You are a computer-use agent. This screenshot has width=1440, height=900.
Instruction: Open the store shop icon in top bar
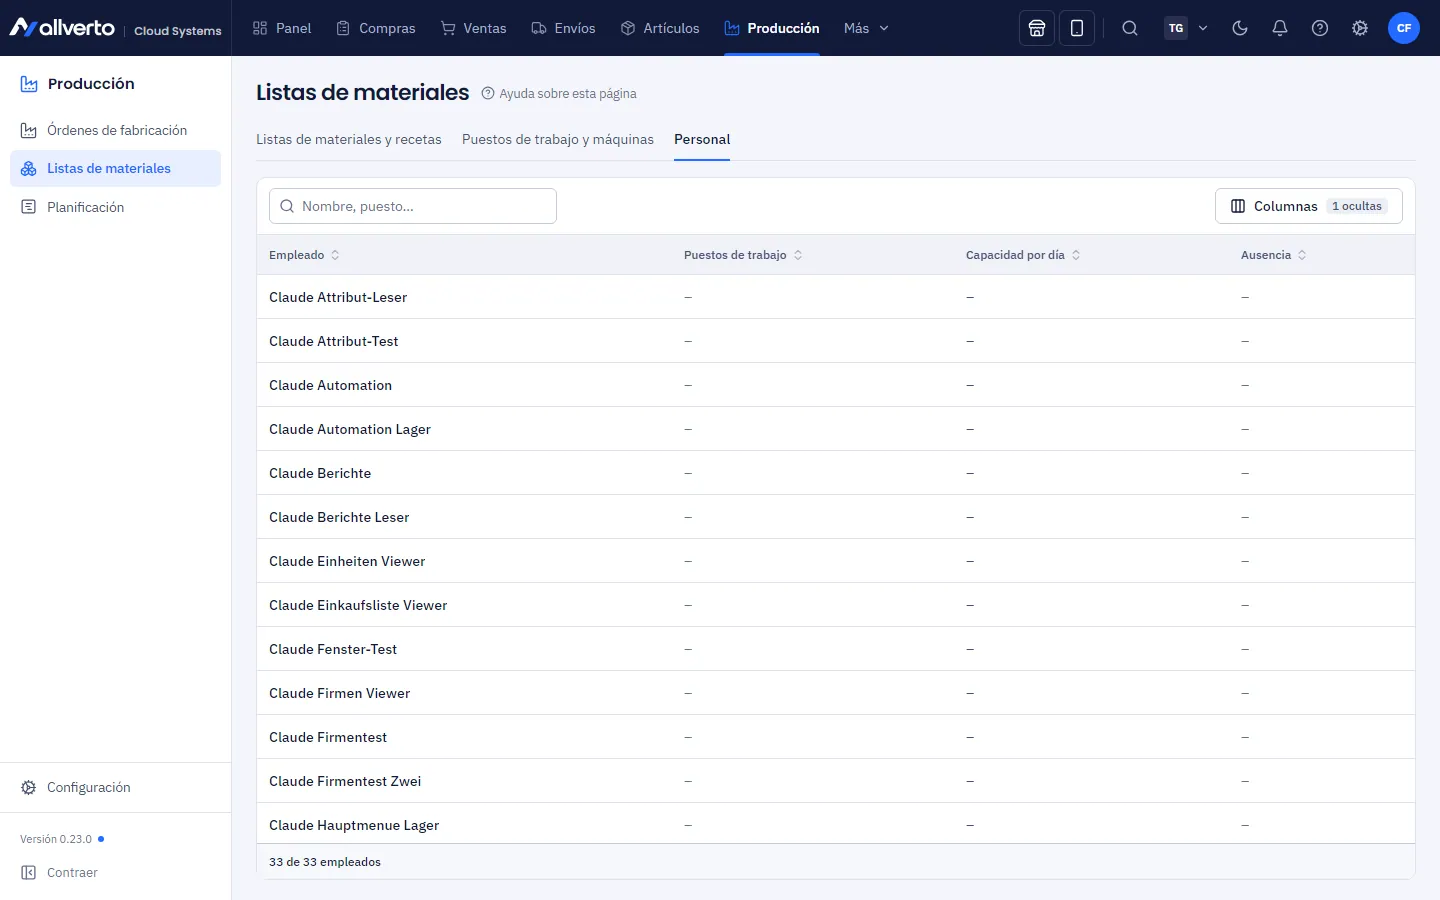point(1037,28)
